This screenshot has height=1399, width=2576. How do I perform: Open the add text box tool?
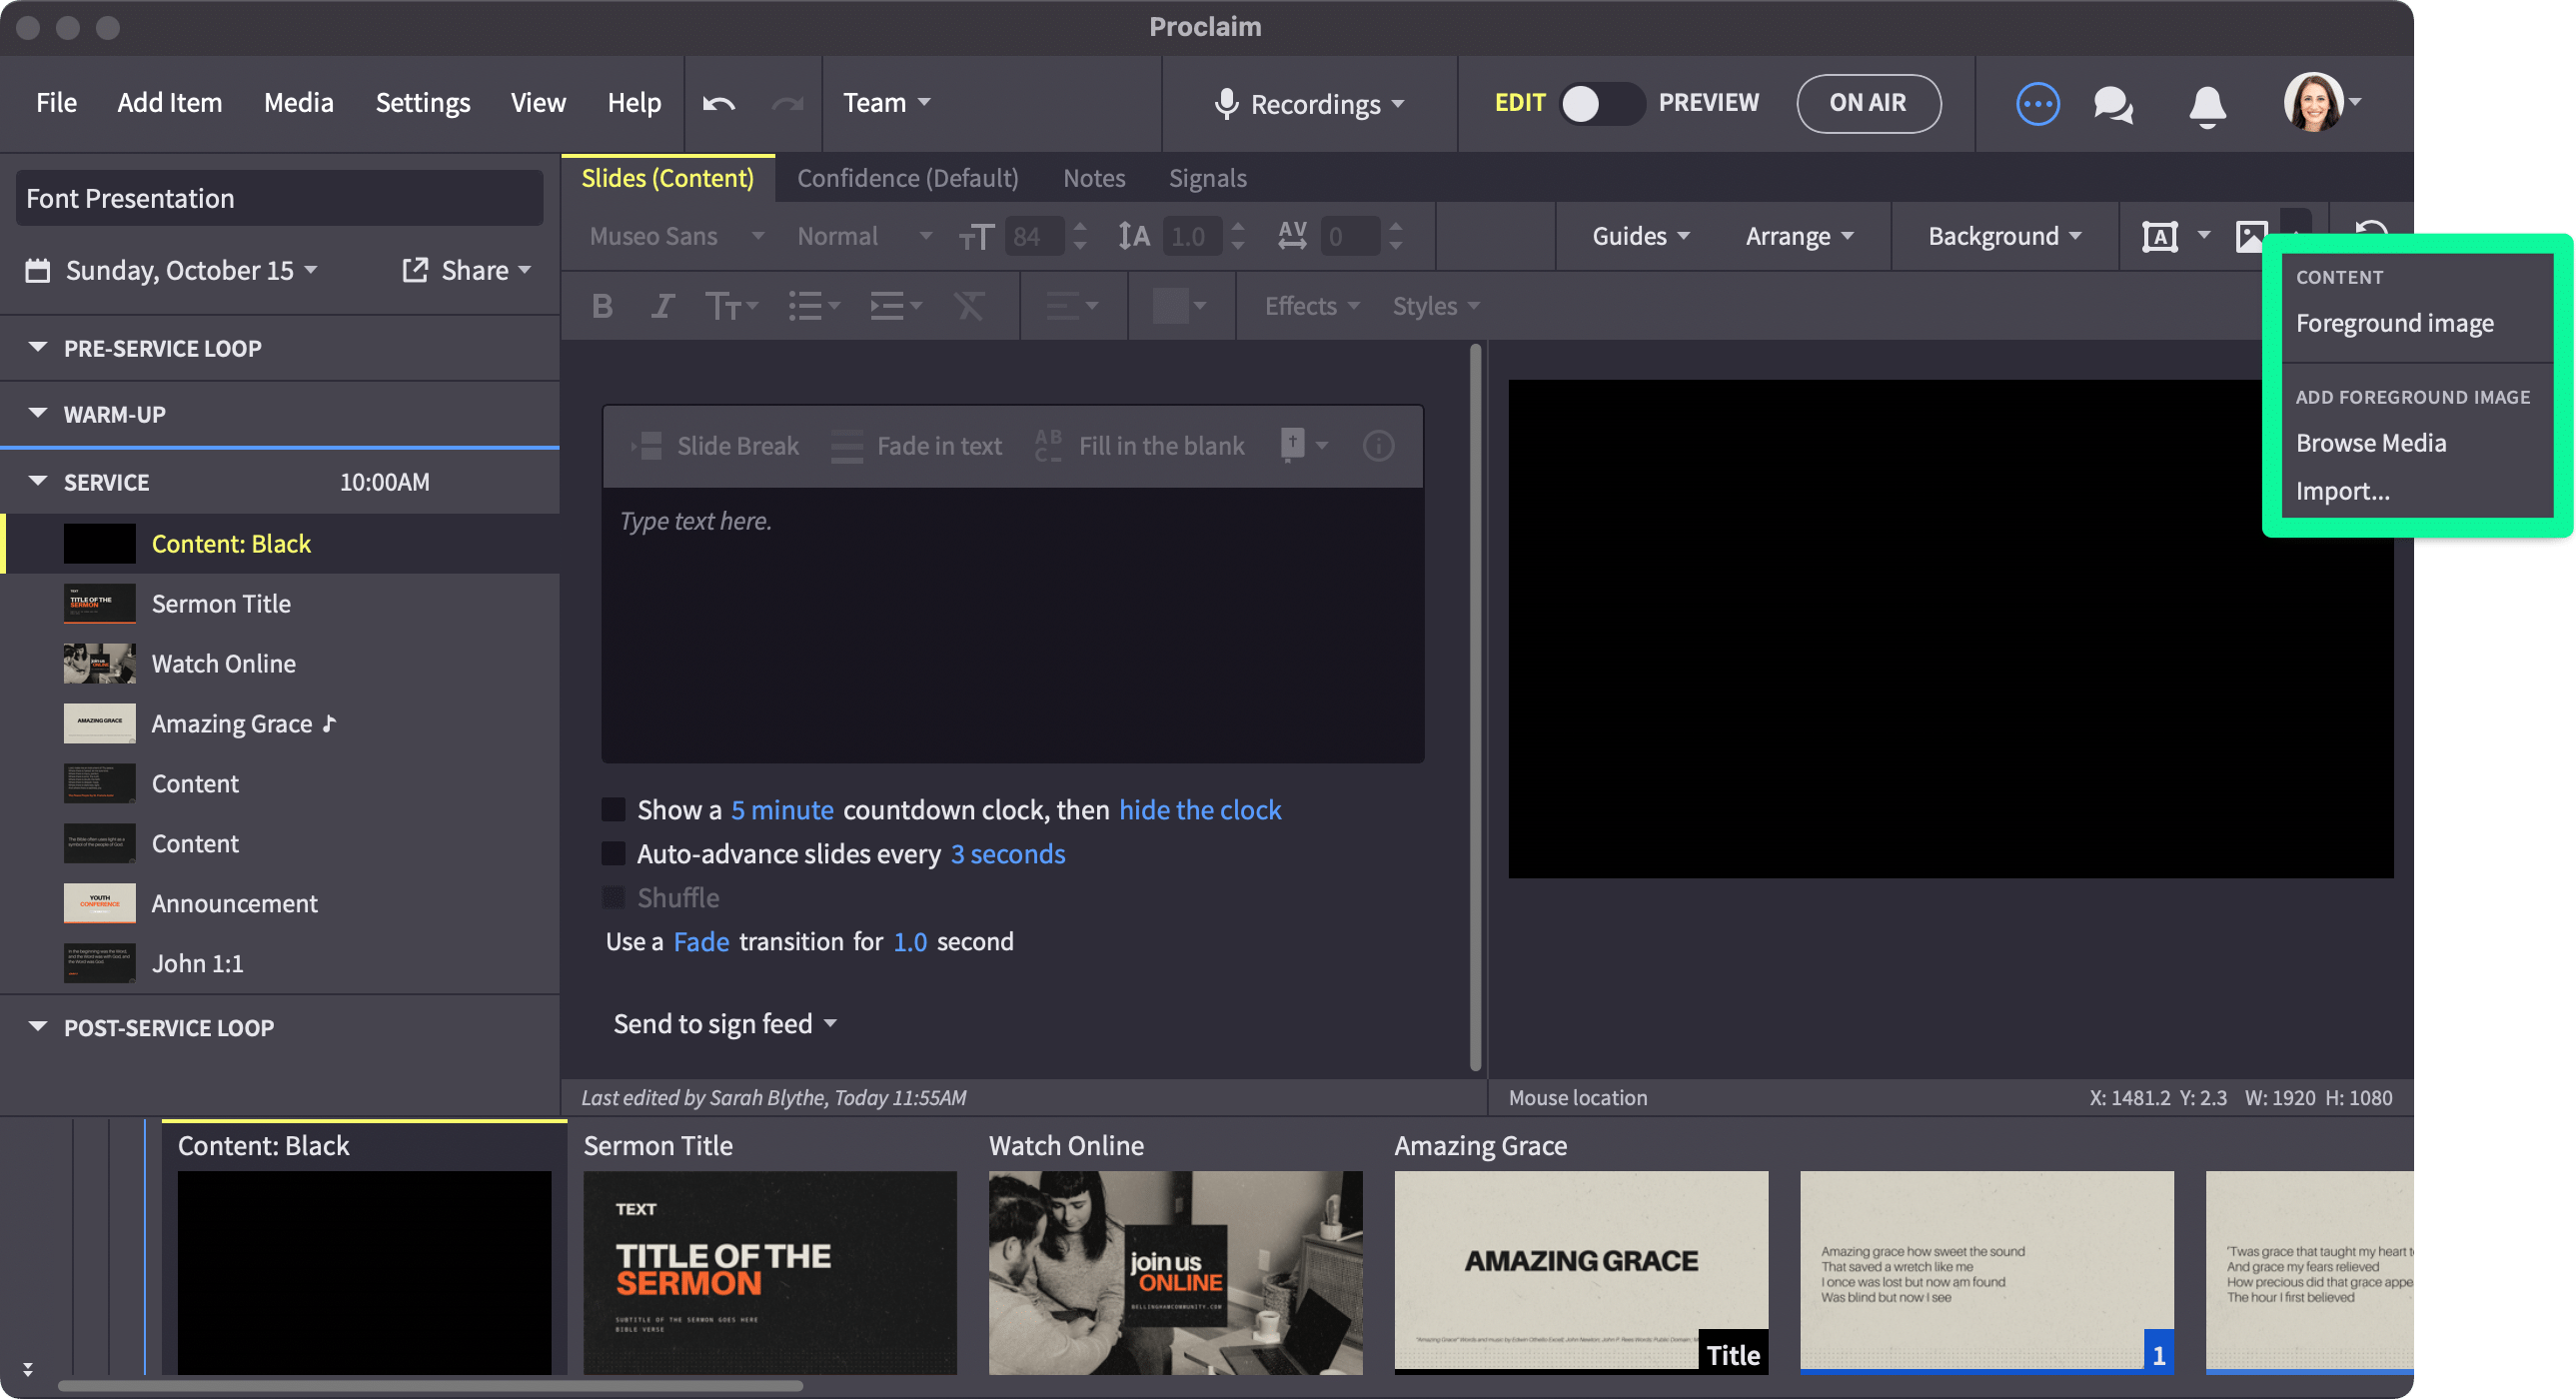(x=2162, y=236)
